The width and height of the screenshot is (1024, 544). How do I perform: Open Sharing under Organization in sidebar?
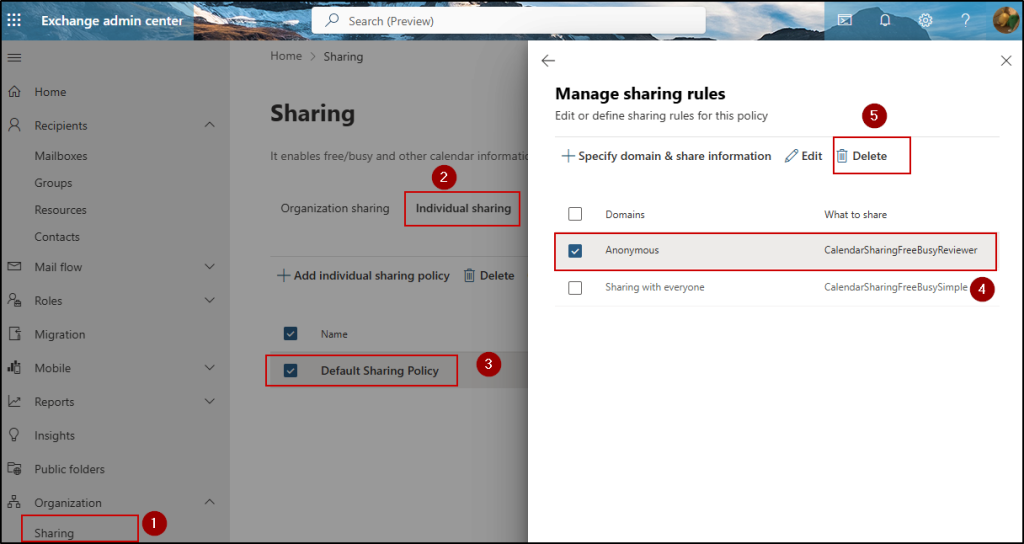click(x=54, y=533)
